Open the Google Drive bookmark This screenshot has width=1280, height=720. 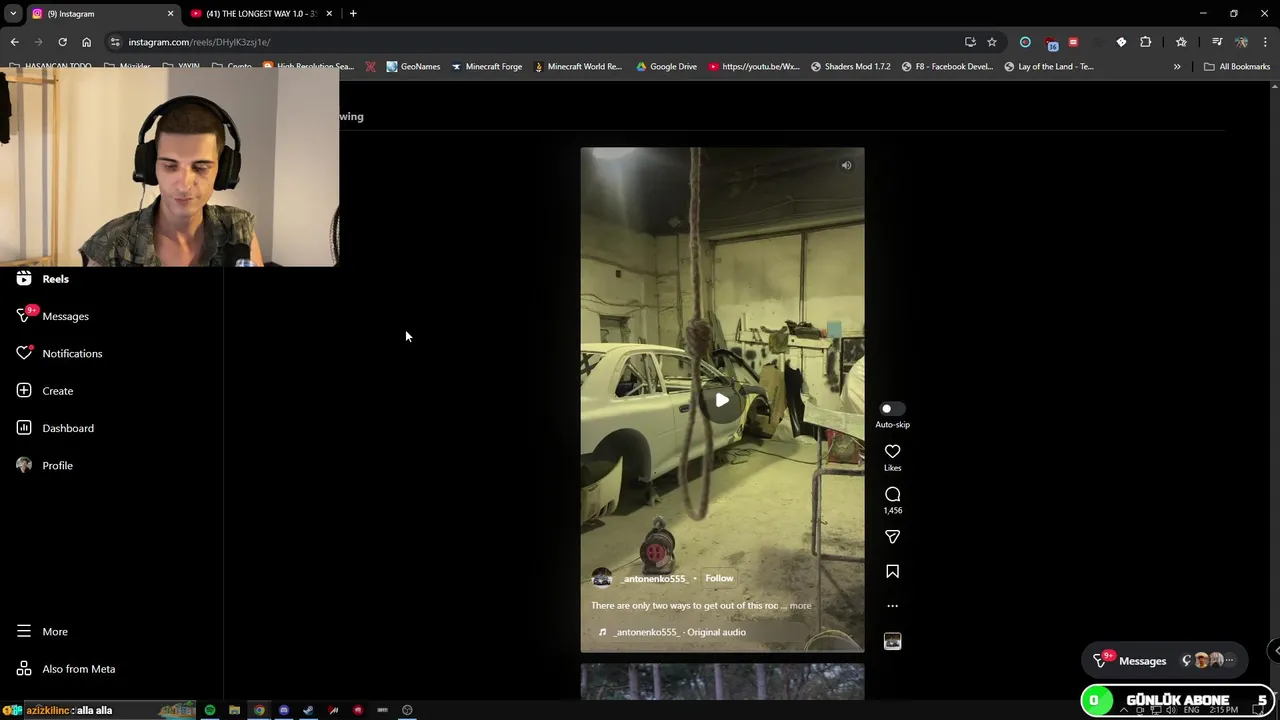point(666,67)
